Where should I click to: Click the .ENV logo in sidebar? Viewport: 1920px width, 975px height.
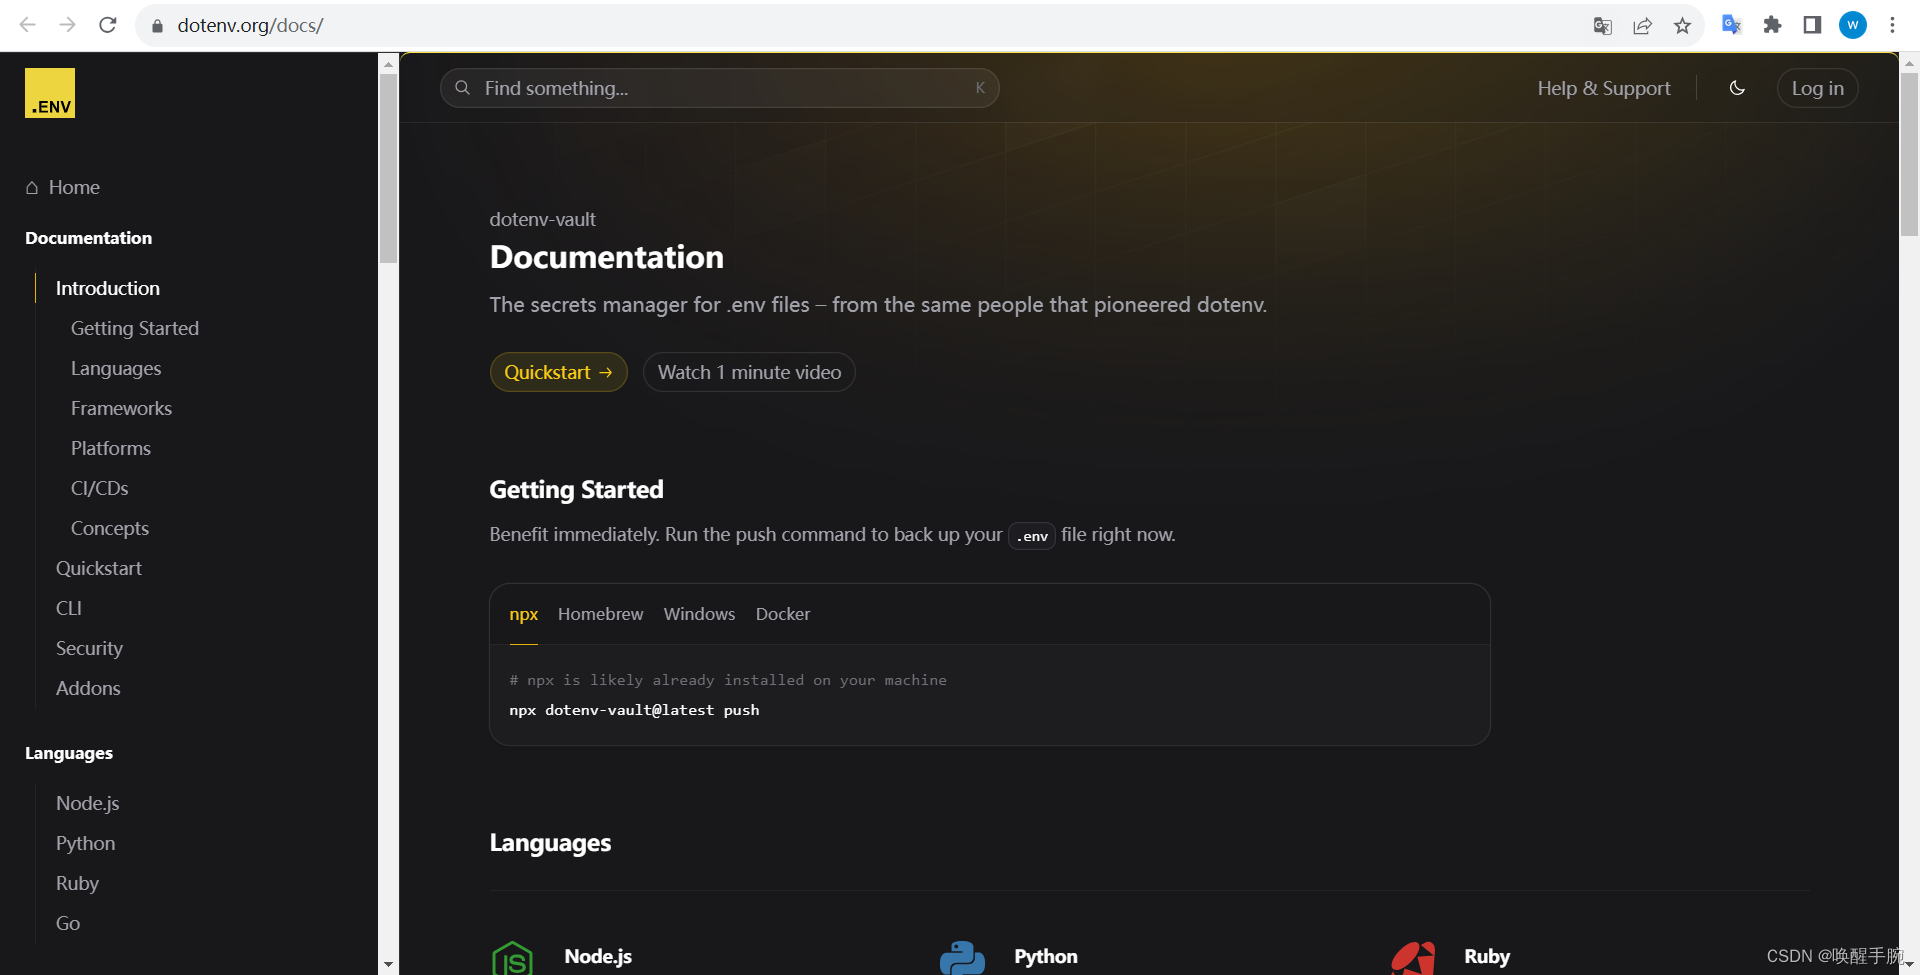50,93
